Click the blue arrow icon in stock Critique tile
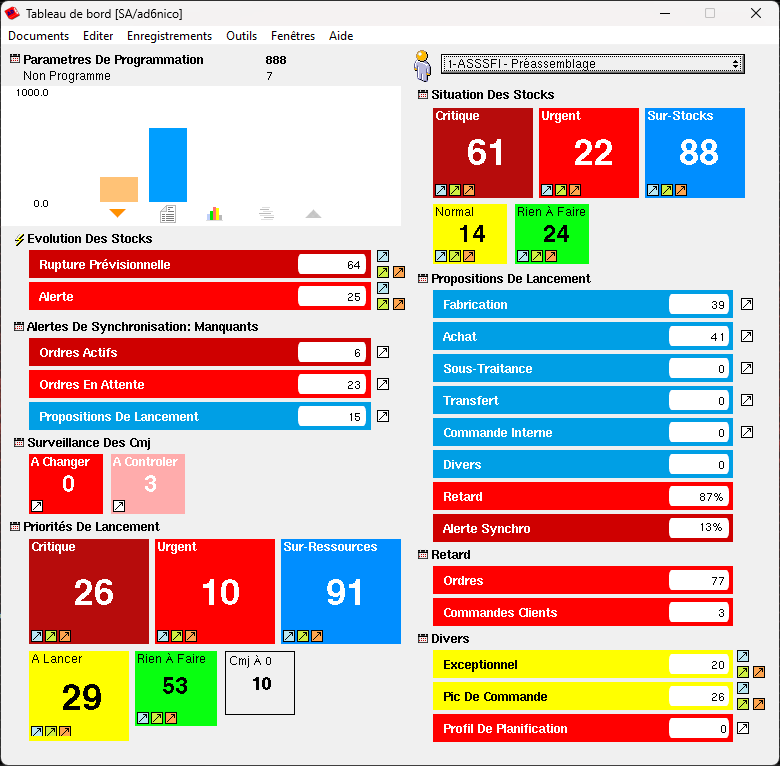 coord(441,190)
